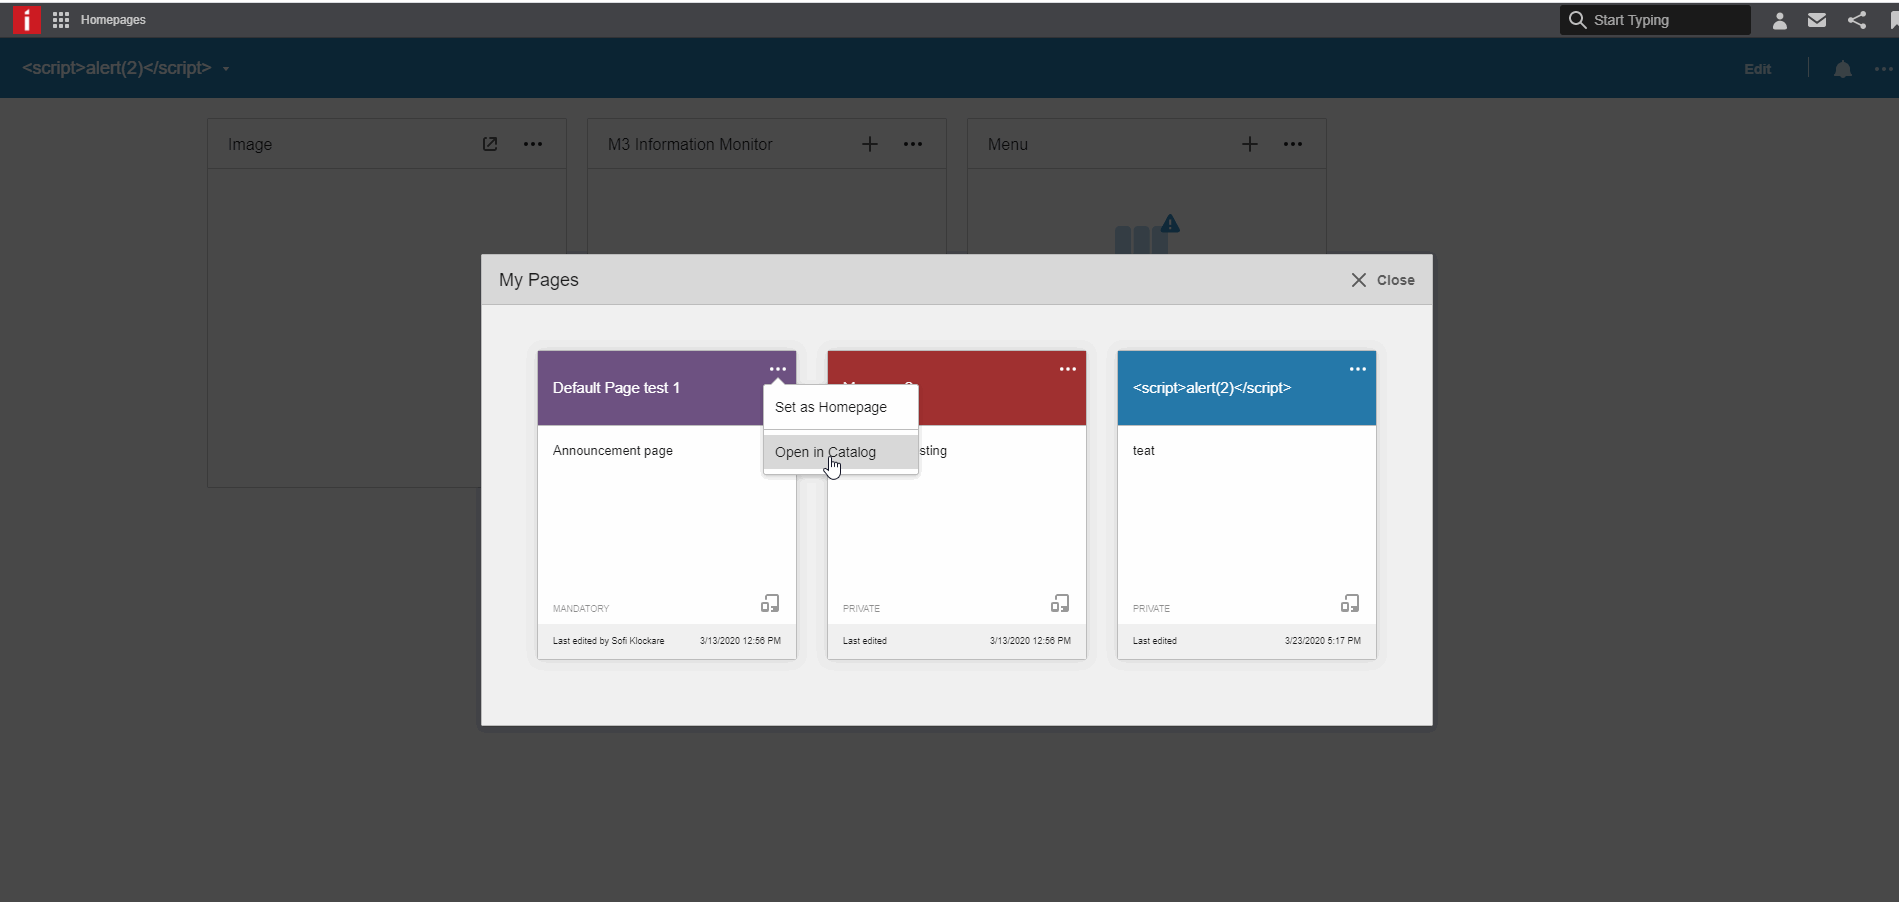This screenshot has height=902, width=1899.
Task: Open M3 Information Monitor ellipsis menu
Action: tap(913, 144)
